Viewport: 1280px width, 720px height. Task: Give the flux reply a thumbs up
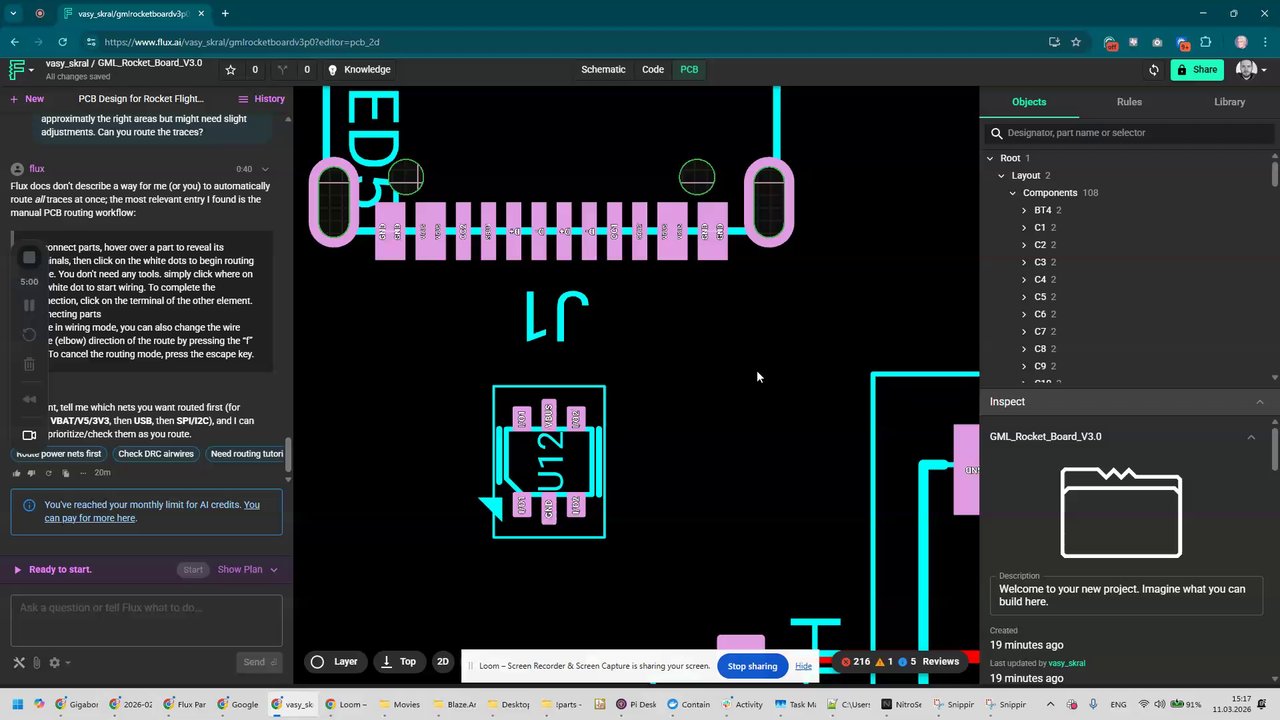click(x=17, y=473)
